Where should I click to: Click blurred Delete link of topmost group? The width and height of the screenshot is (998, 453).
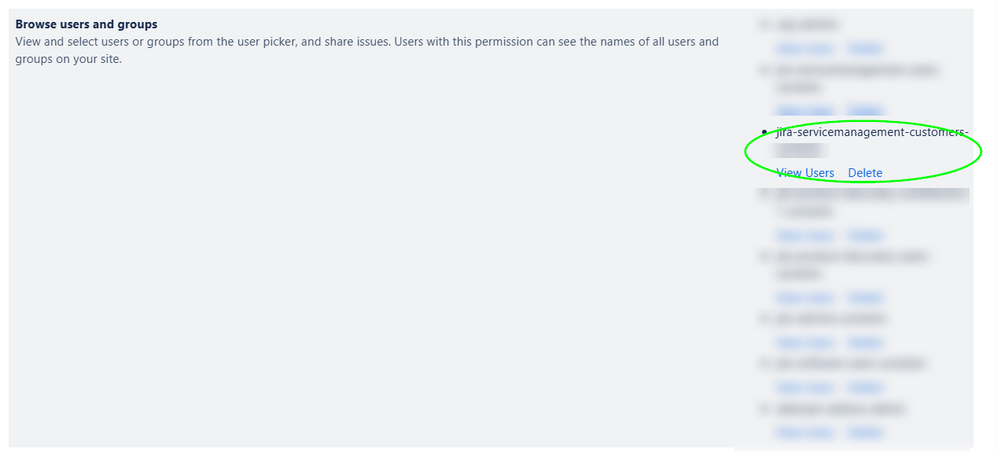[865, 48]
